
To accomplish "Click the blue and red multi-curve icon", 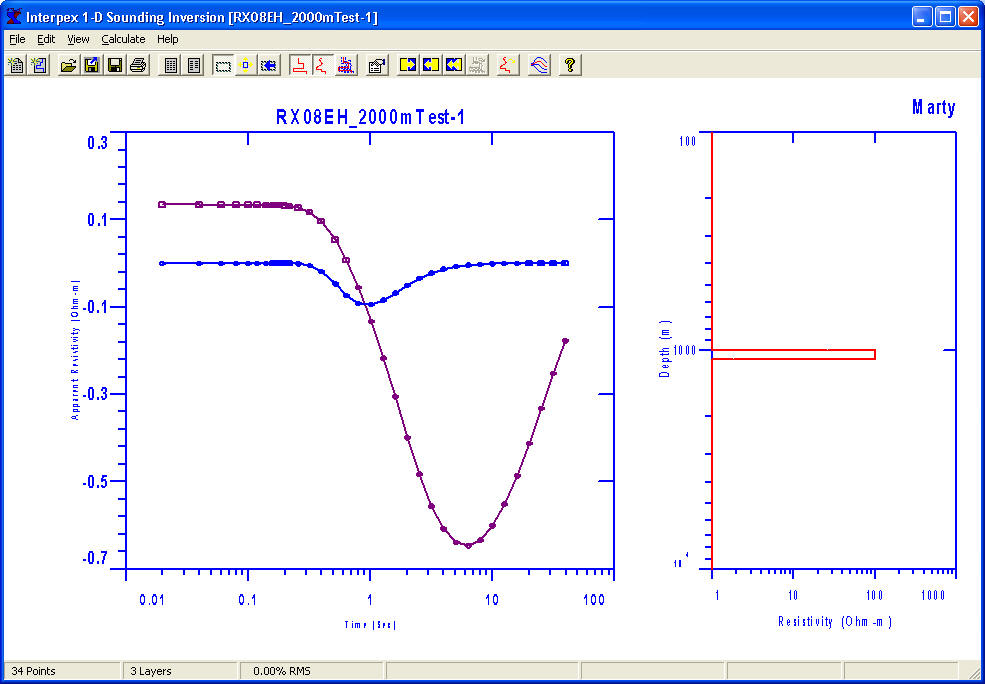I will point(539,65).
